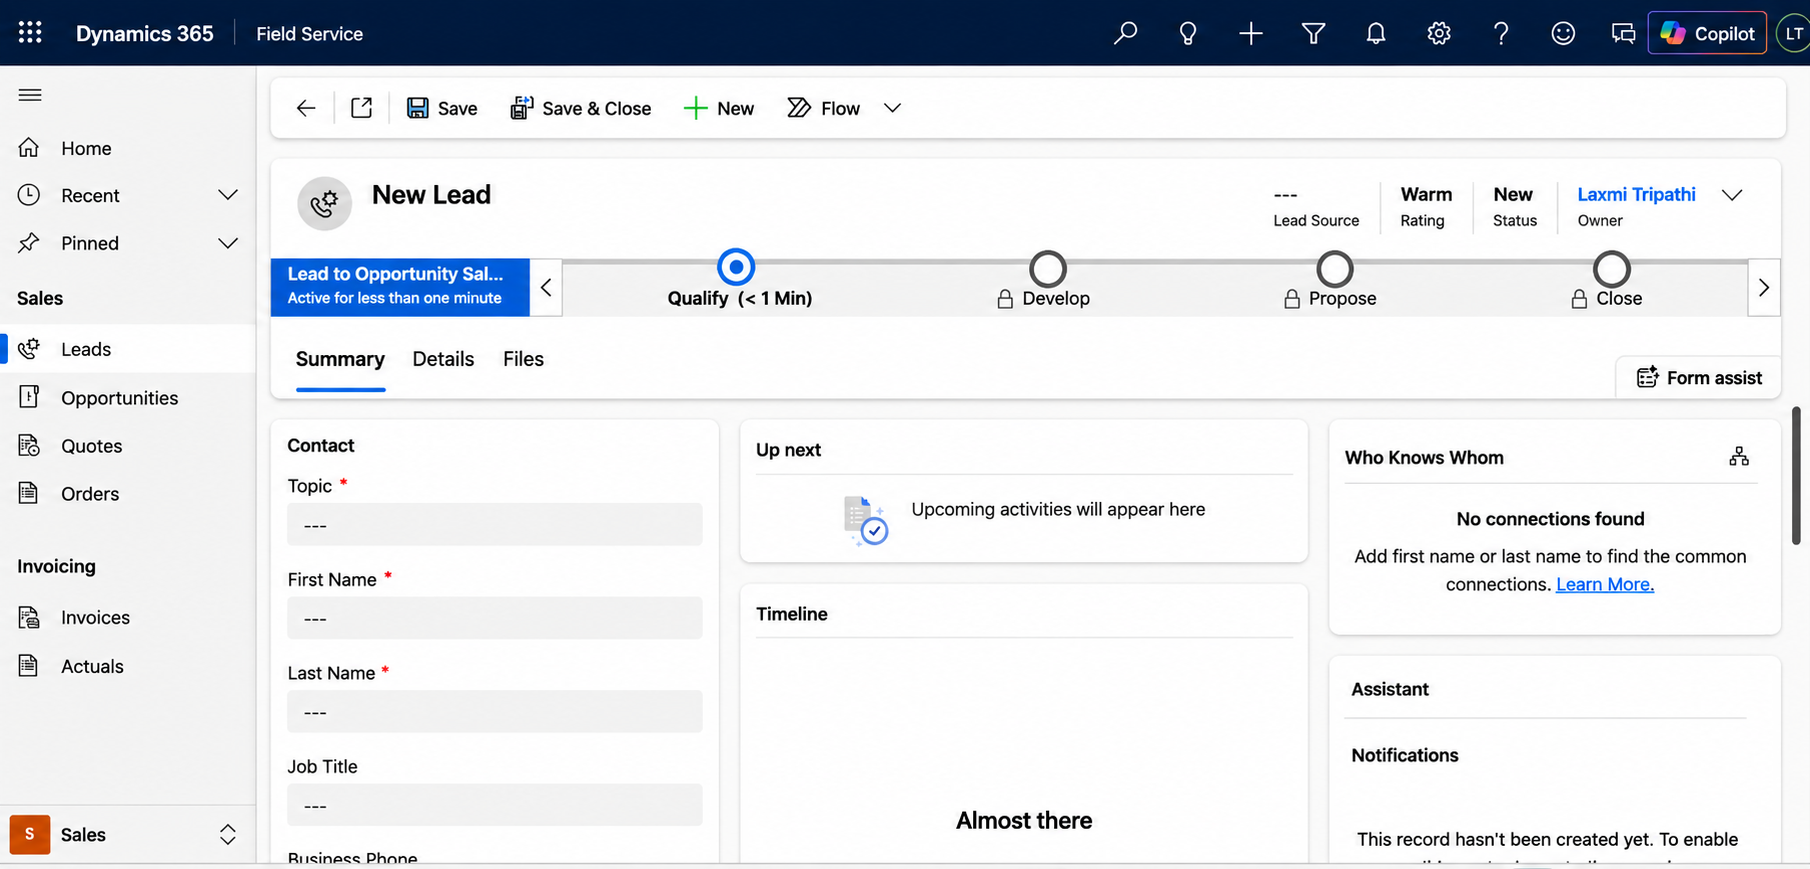
Task: Open the Sales area switcher
Action: (128, 834)
